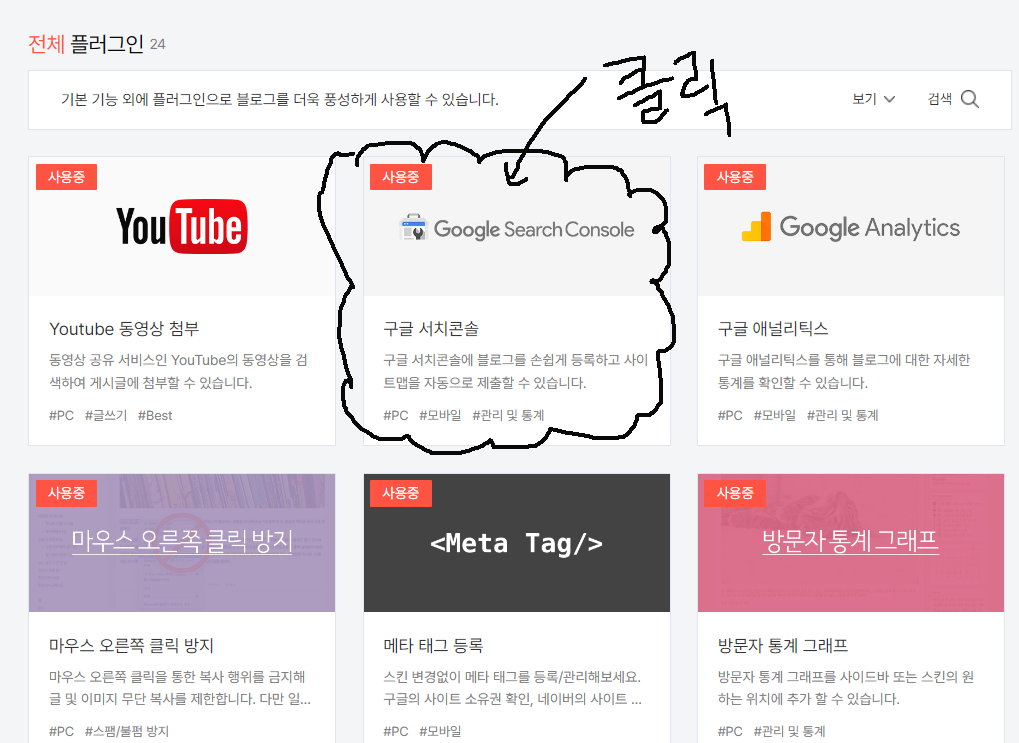Click the 방문자 통계 그래프 banner
The image size is (1019, 743).
tap(851, 543)
